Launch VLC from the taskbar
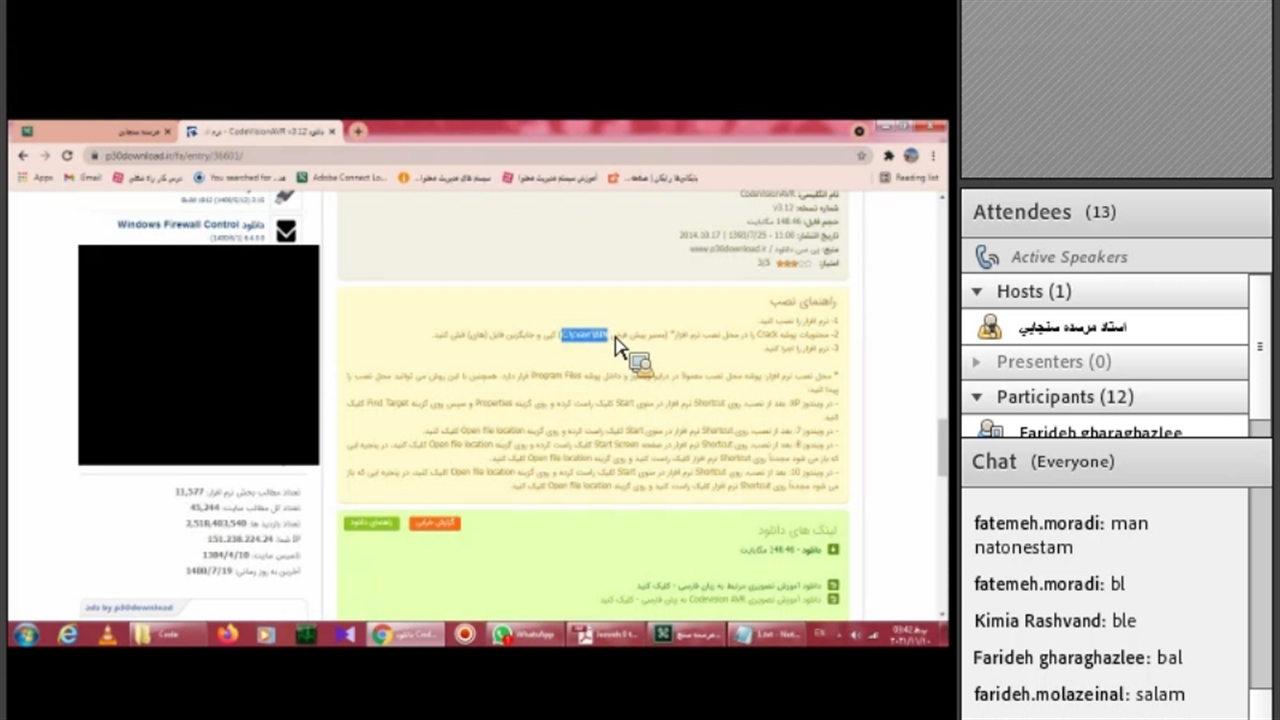 click(107, 635)
